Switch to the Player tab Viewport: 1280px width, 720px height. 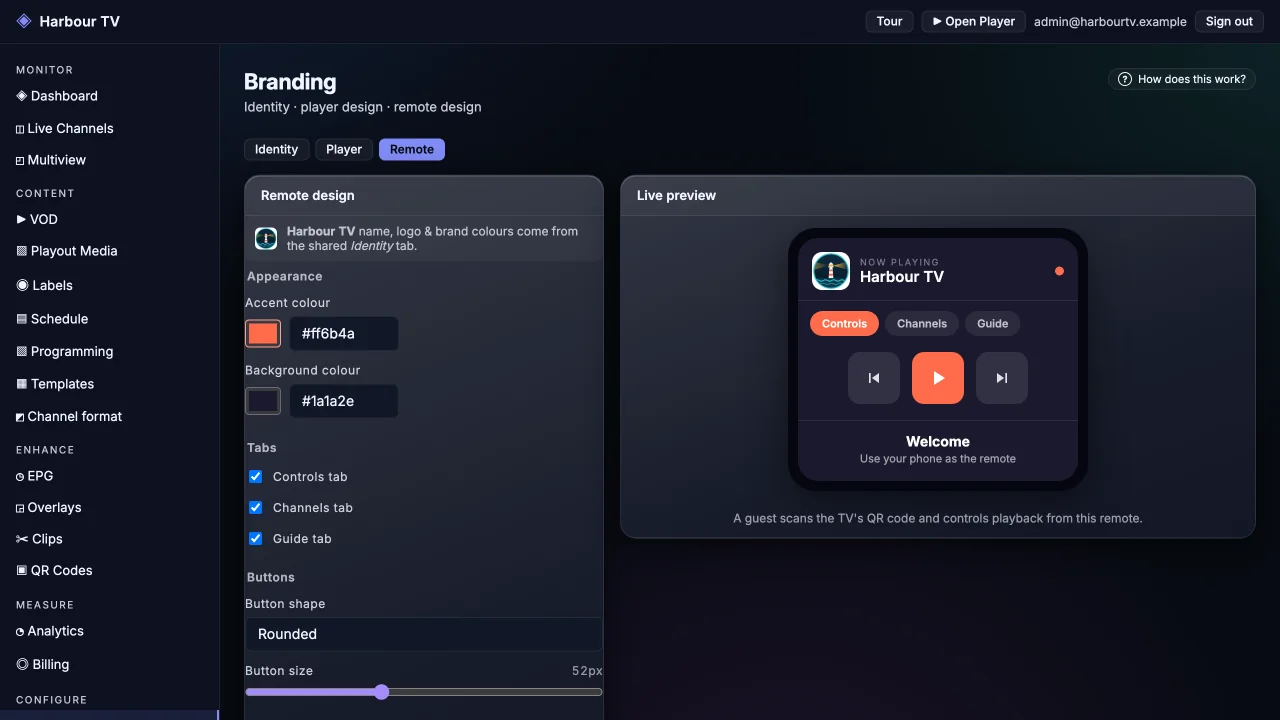tap(344, 149)
